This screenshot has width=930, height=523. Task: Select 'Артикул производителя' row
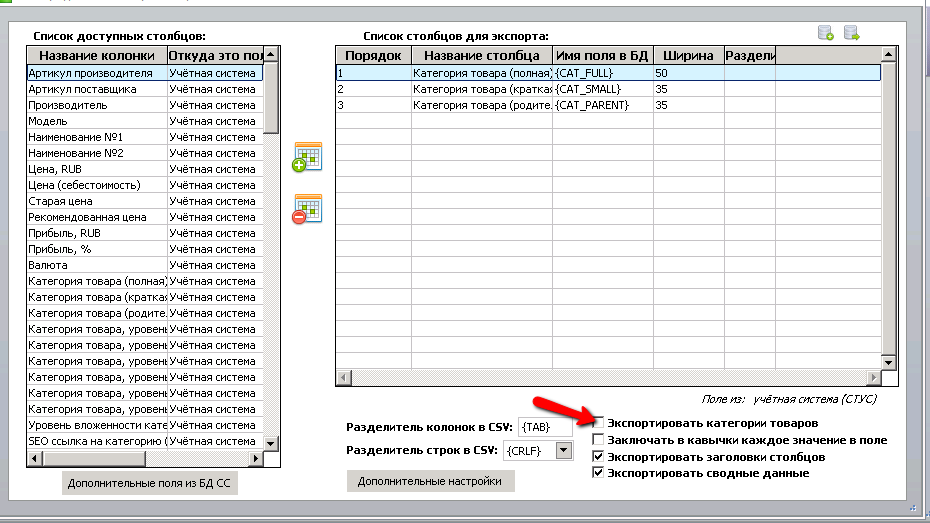(145, 73)
